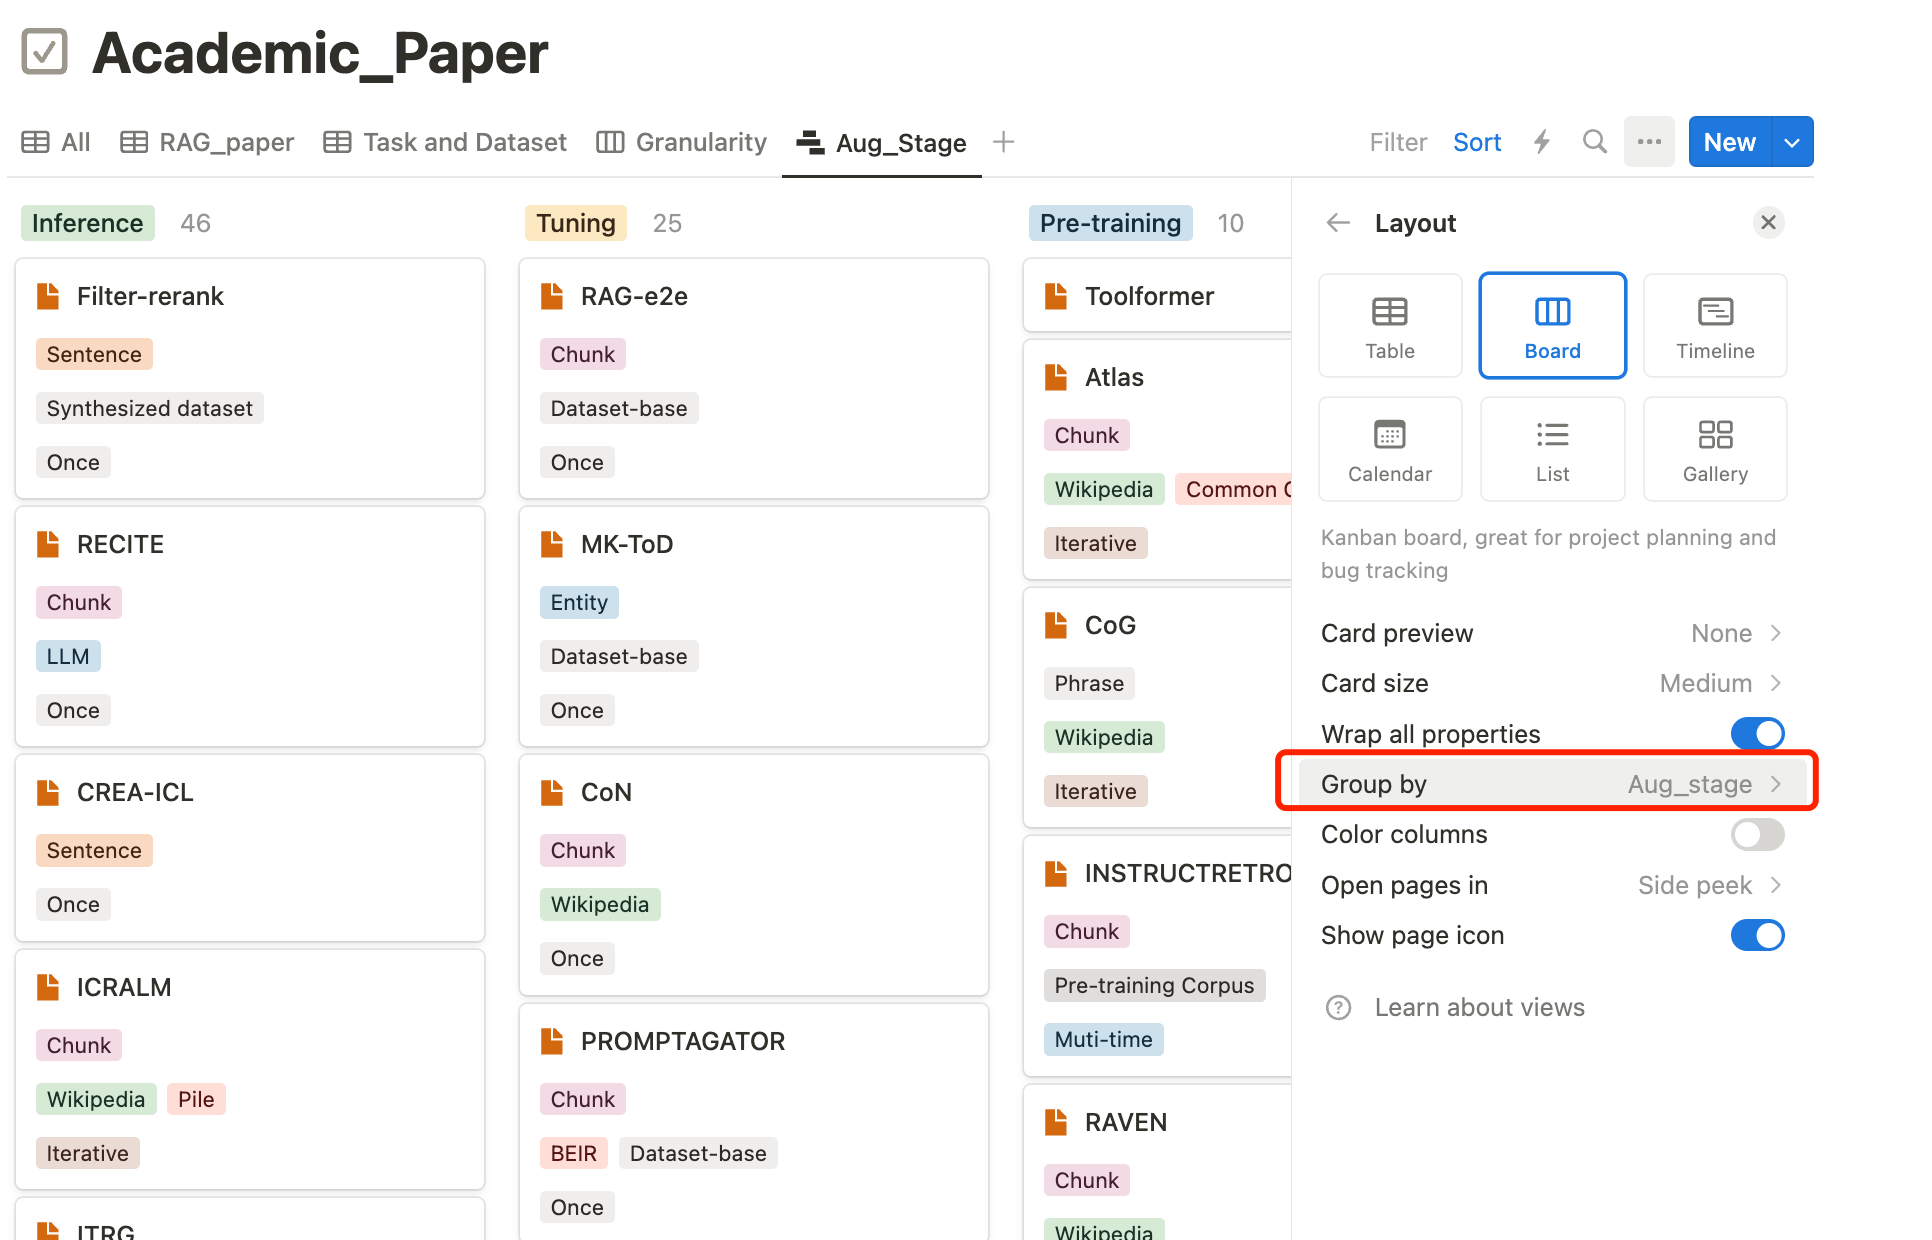This screenshot has height=1240, width=1932.
Task: Switch to Gallery layout view
Action: point(1715,448)
